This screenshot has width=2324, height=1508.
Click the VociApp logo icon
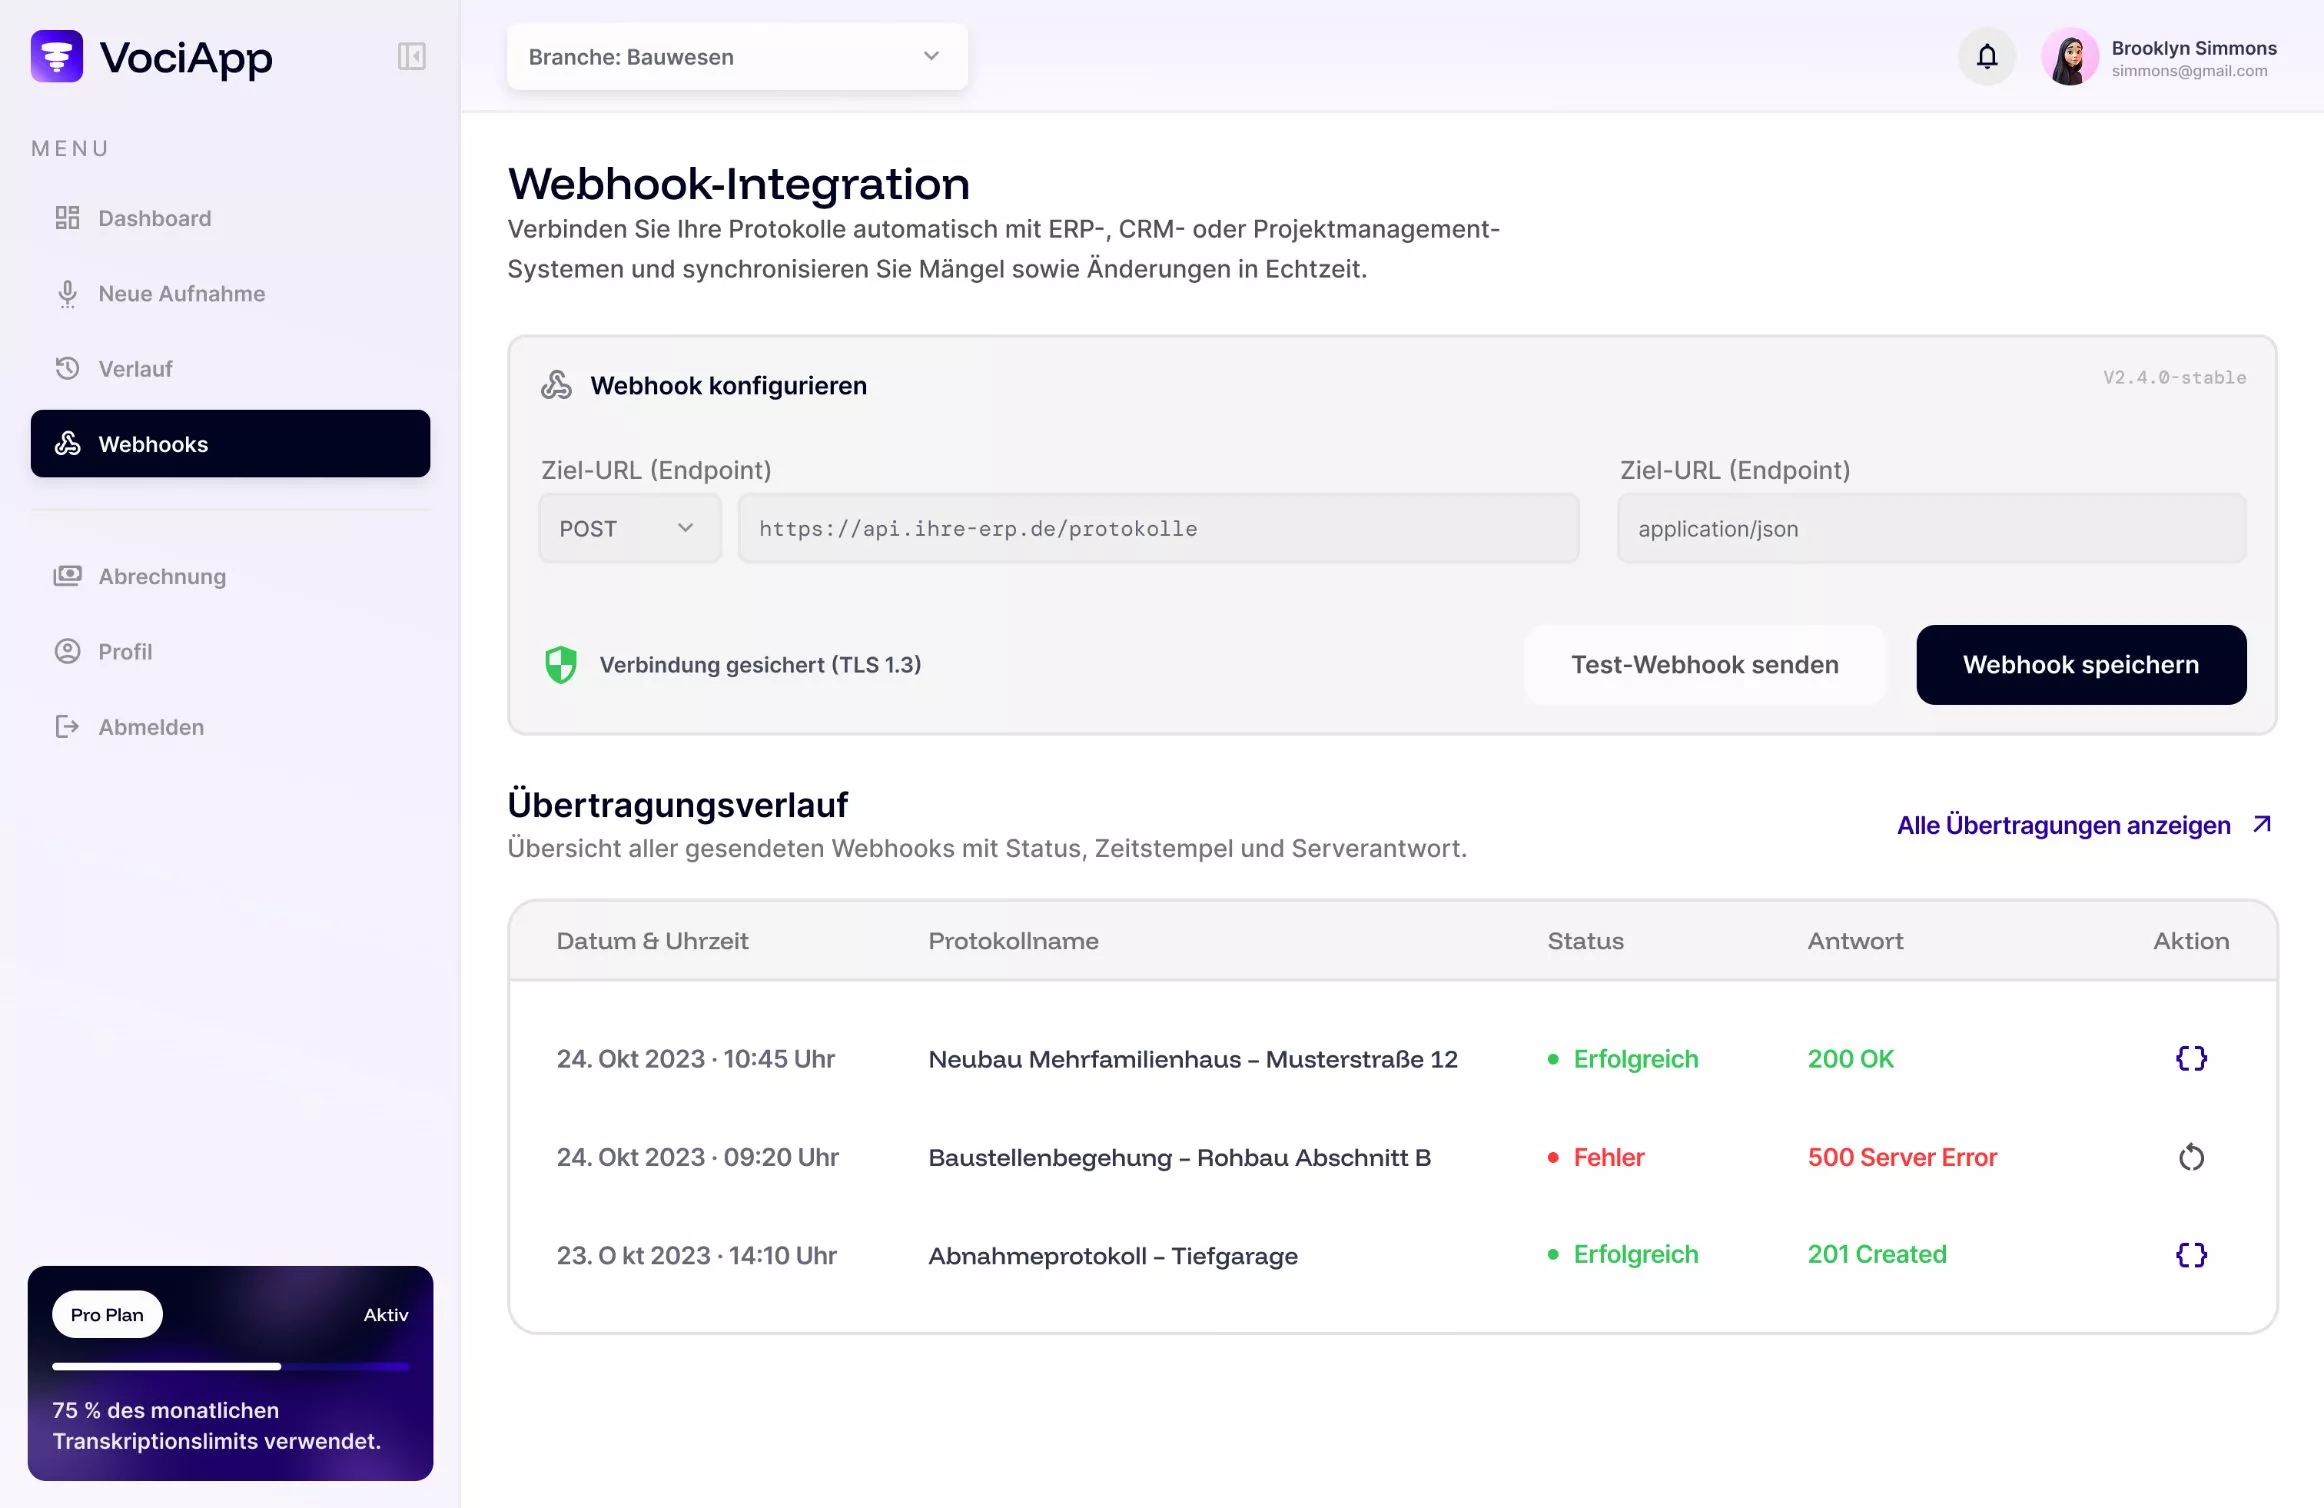pos(57,56)
